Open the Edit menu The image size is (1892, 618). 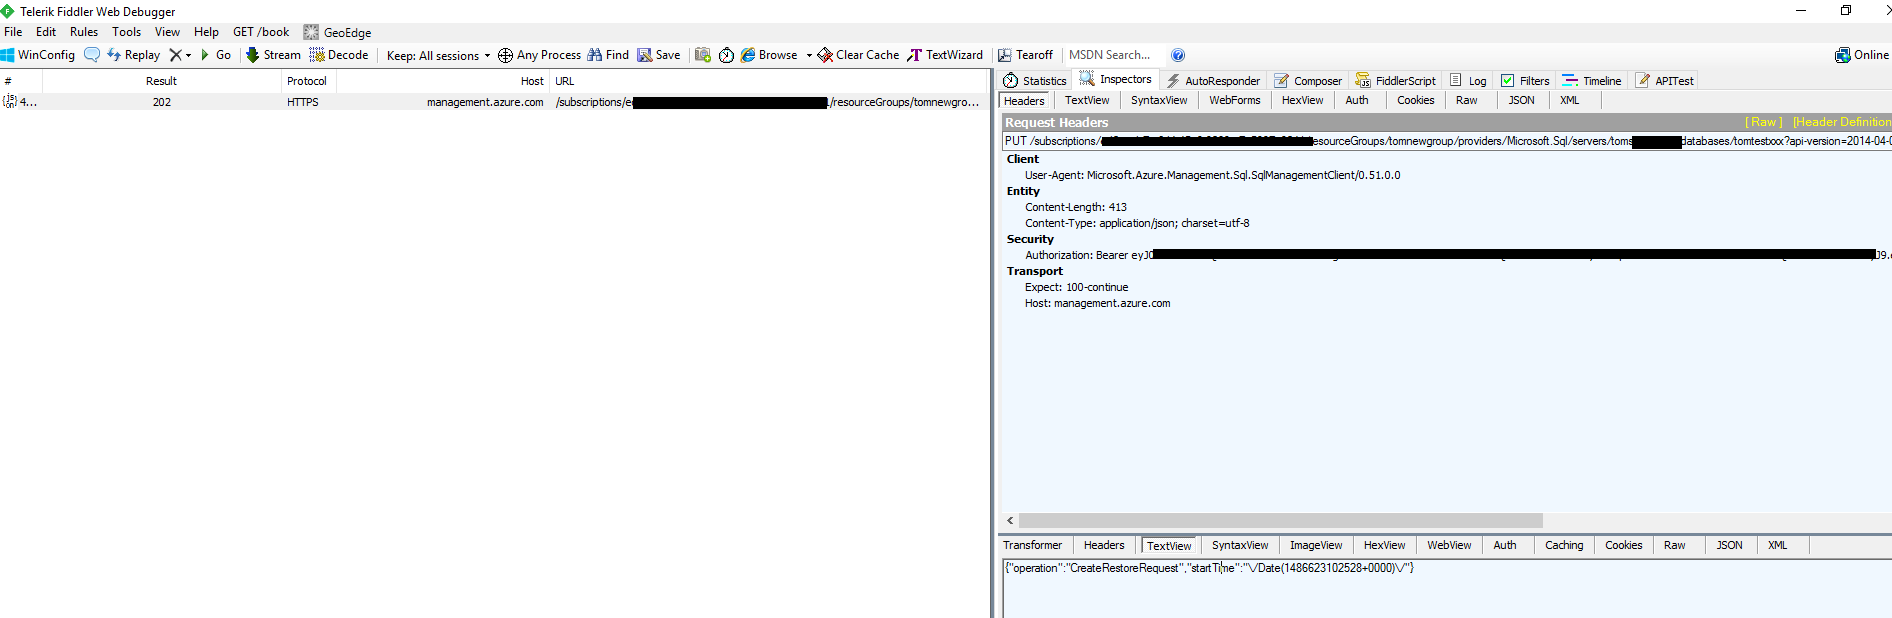pos(46,32)
